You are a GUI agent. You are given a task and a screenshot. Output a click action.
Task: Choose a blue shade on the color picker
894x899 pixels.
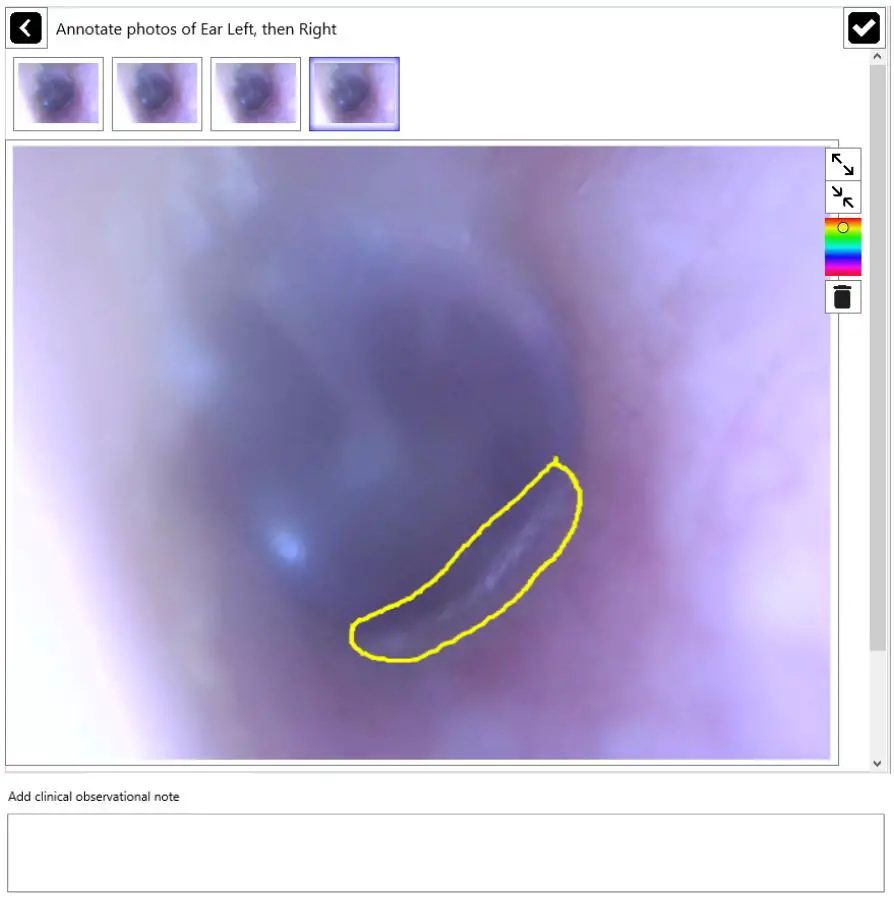tap(843, 256)
